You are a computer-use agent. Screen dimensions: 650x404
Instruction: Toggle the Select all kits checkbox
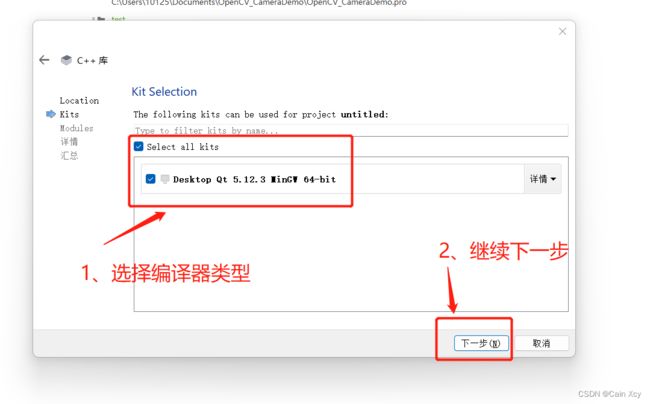pyautogui.click(x=138, y=146)
